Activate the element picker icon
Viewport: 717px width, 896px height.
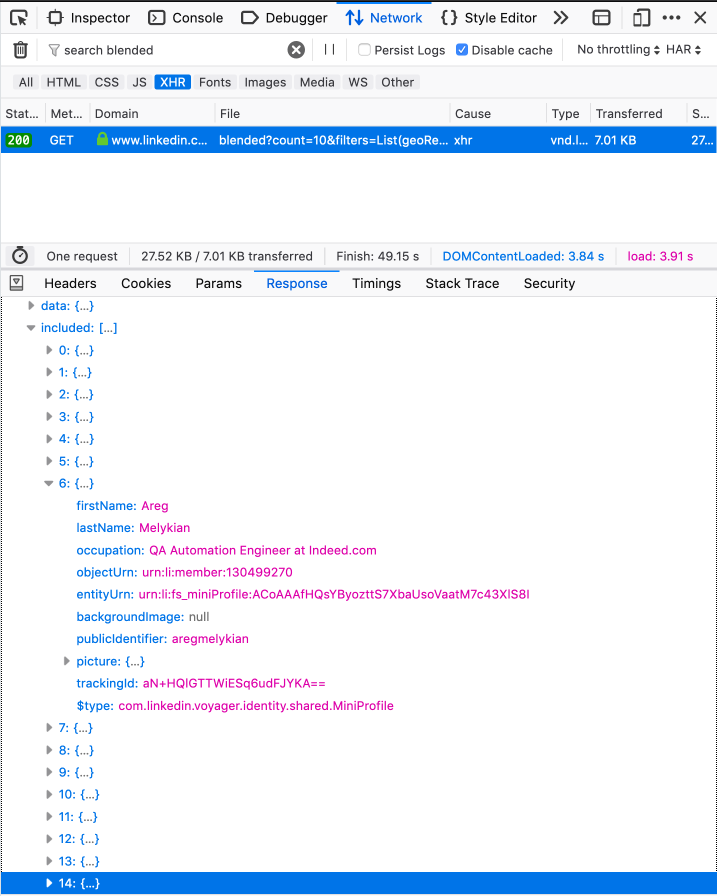tap(19, 18)
